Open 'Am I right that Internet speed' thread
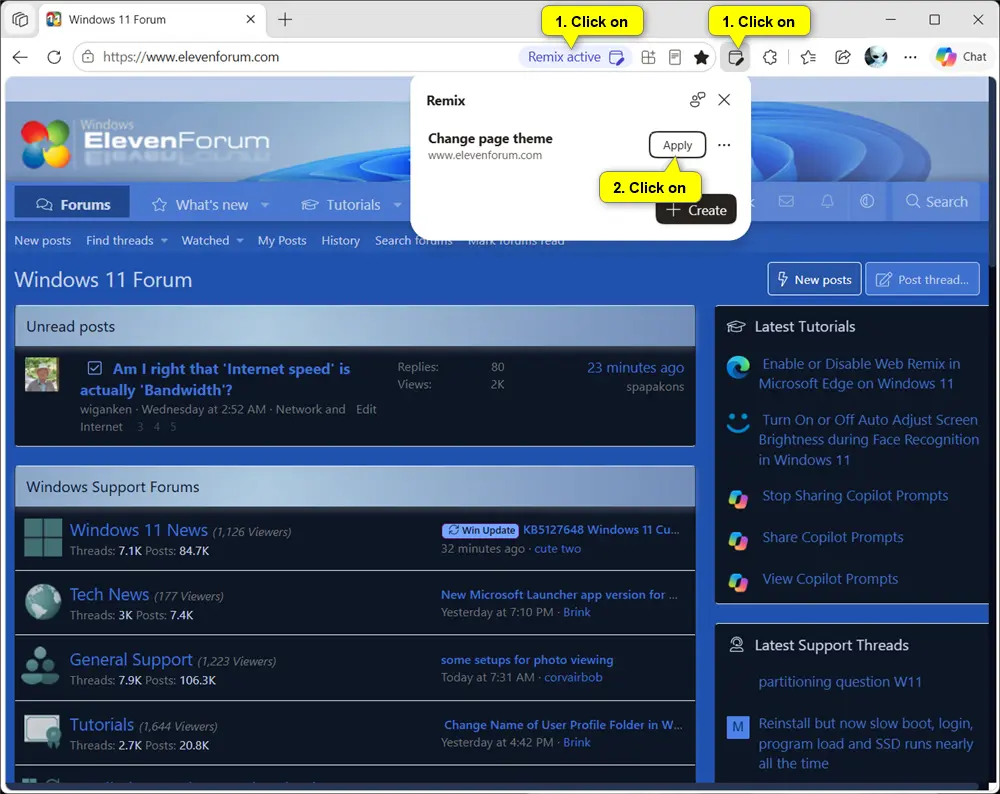This screenshot has width=1000, height=794. pyautogui.click(x=215, y=379)
